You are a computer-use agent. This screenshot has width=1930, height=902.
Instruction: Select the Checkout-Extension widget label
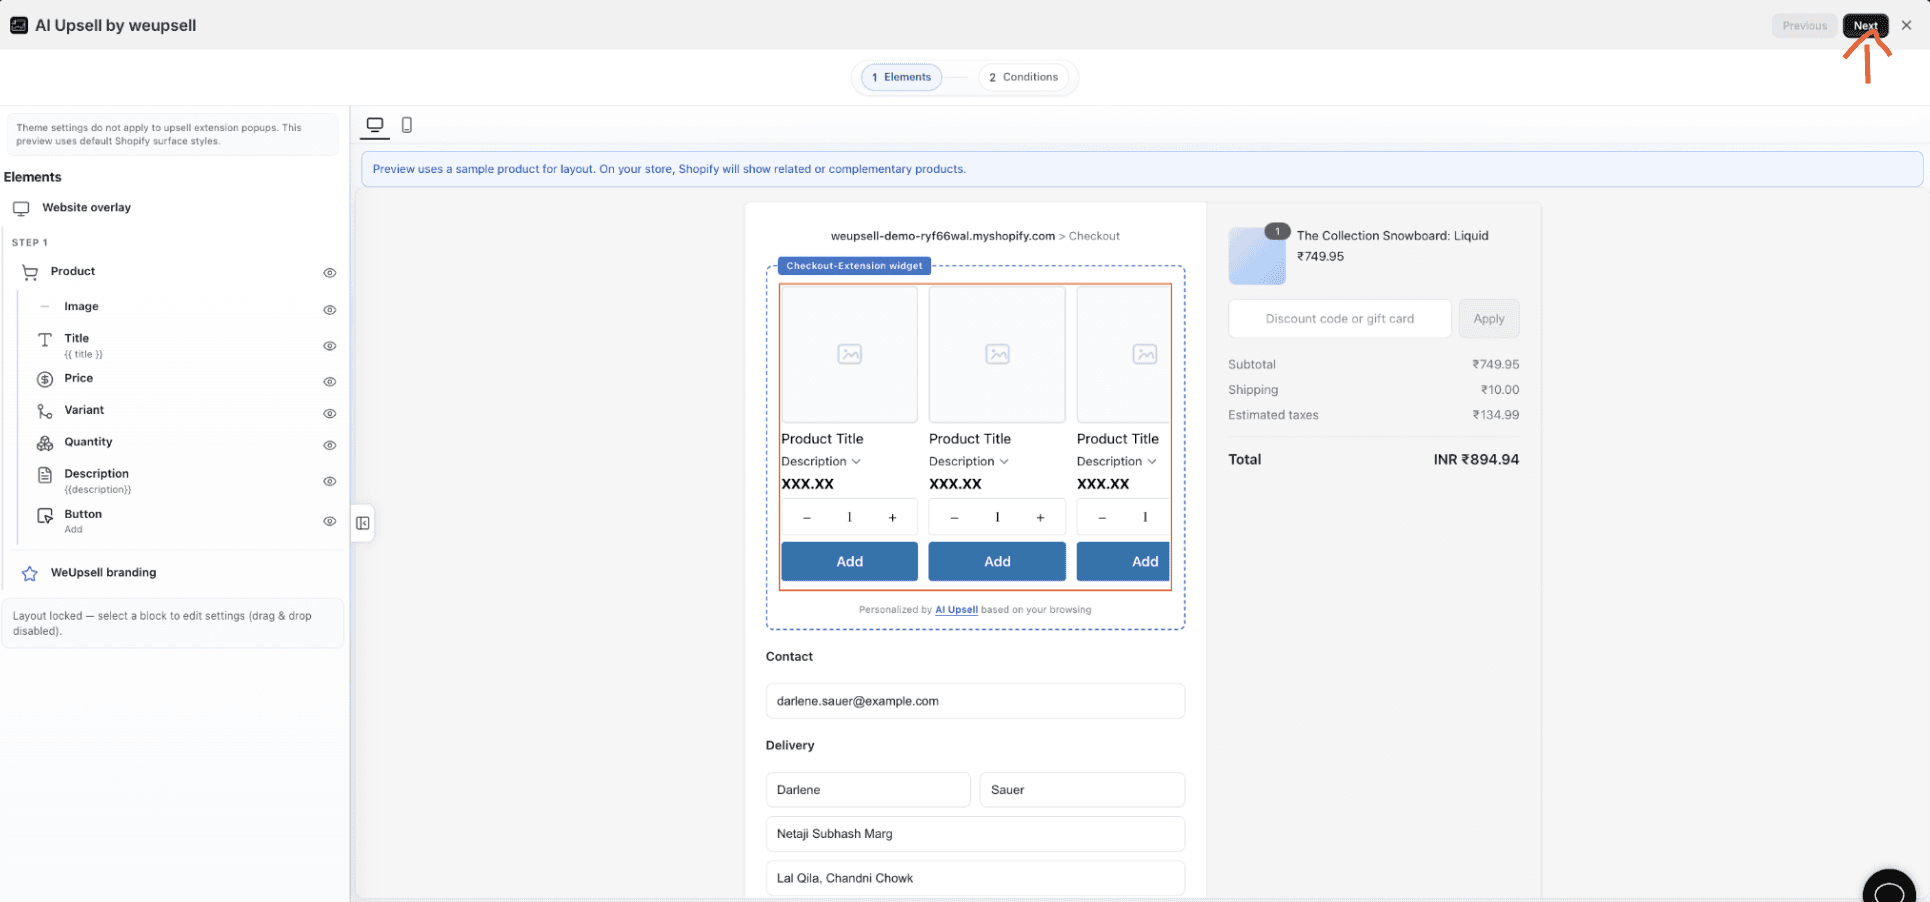click(855, 266)
